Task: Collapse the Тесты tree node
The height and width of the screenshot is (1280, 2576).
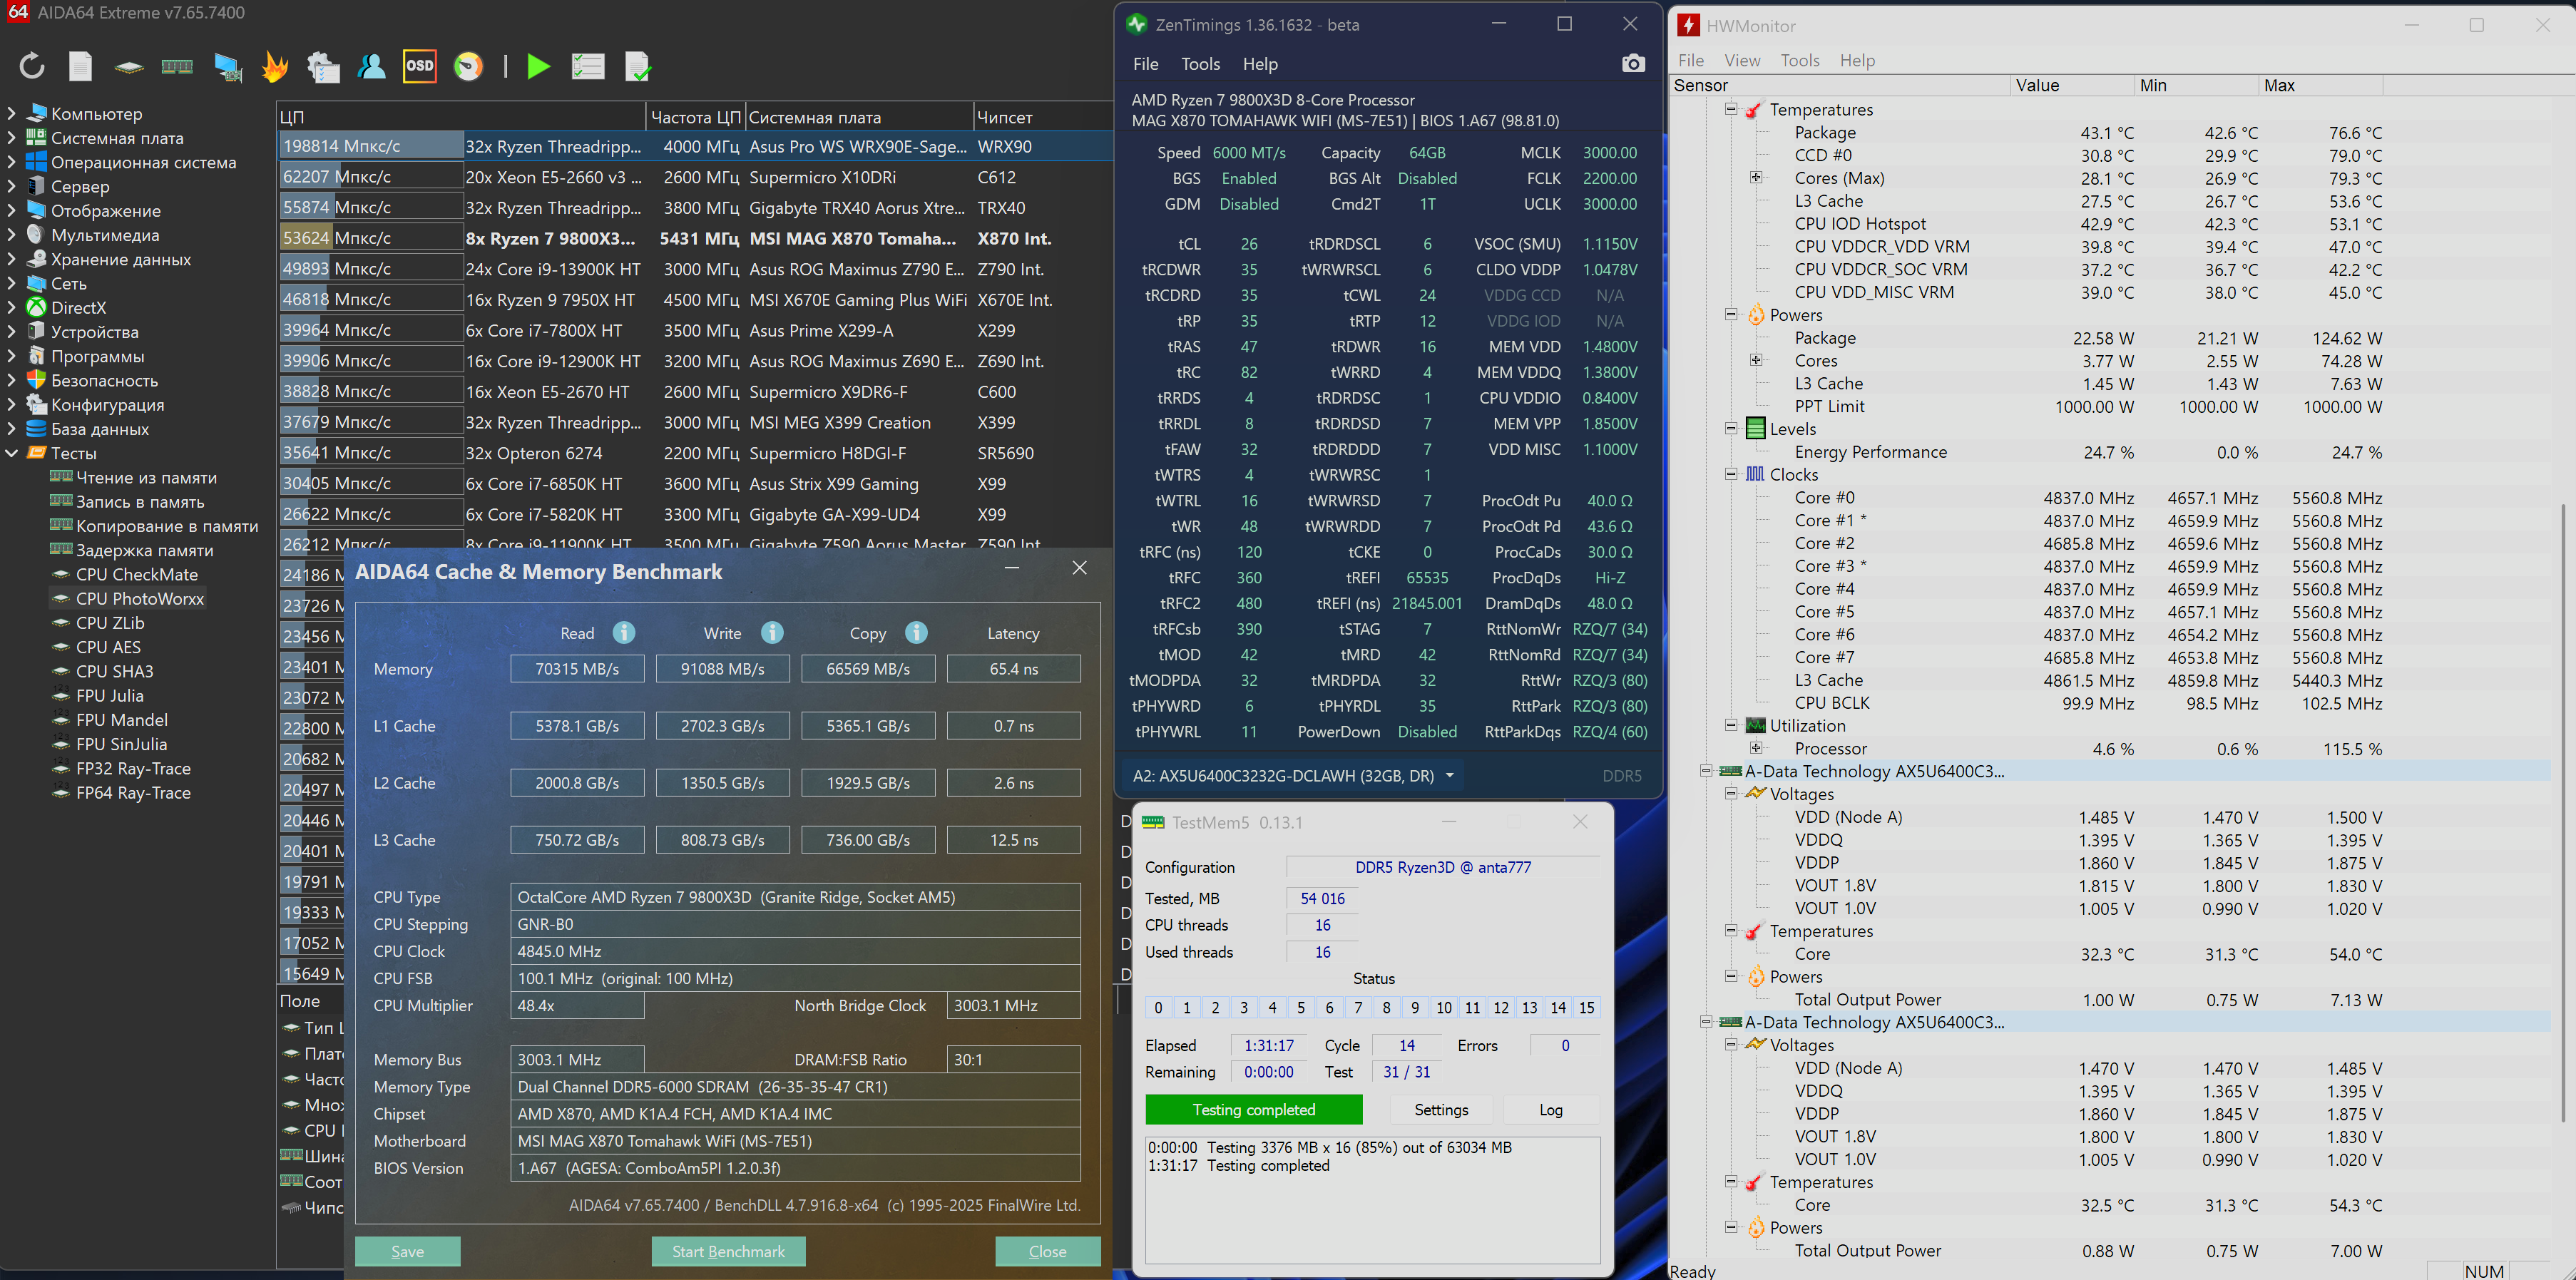Action: click(x=12, y=454)
